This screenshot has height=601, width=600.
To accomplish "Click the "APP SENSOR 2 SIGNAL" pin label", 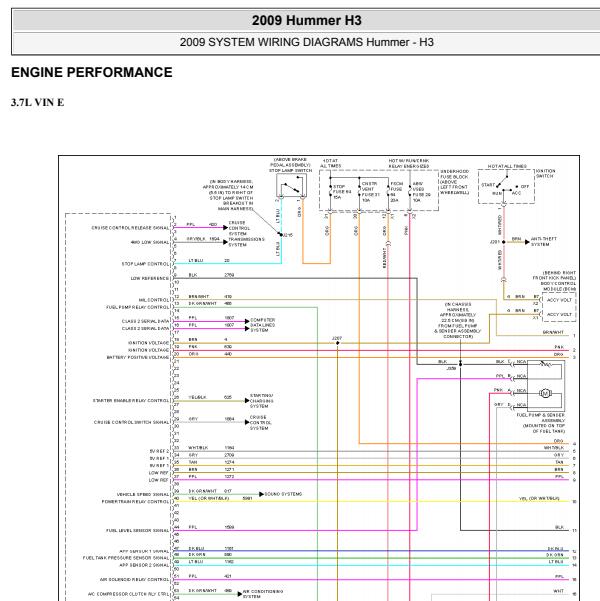I will pyautogui.click(x=144, y=565).
